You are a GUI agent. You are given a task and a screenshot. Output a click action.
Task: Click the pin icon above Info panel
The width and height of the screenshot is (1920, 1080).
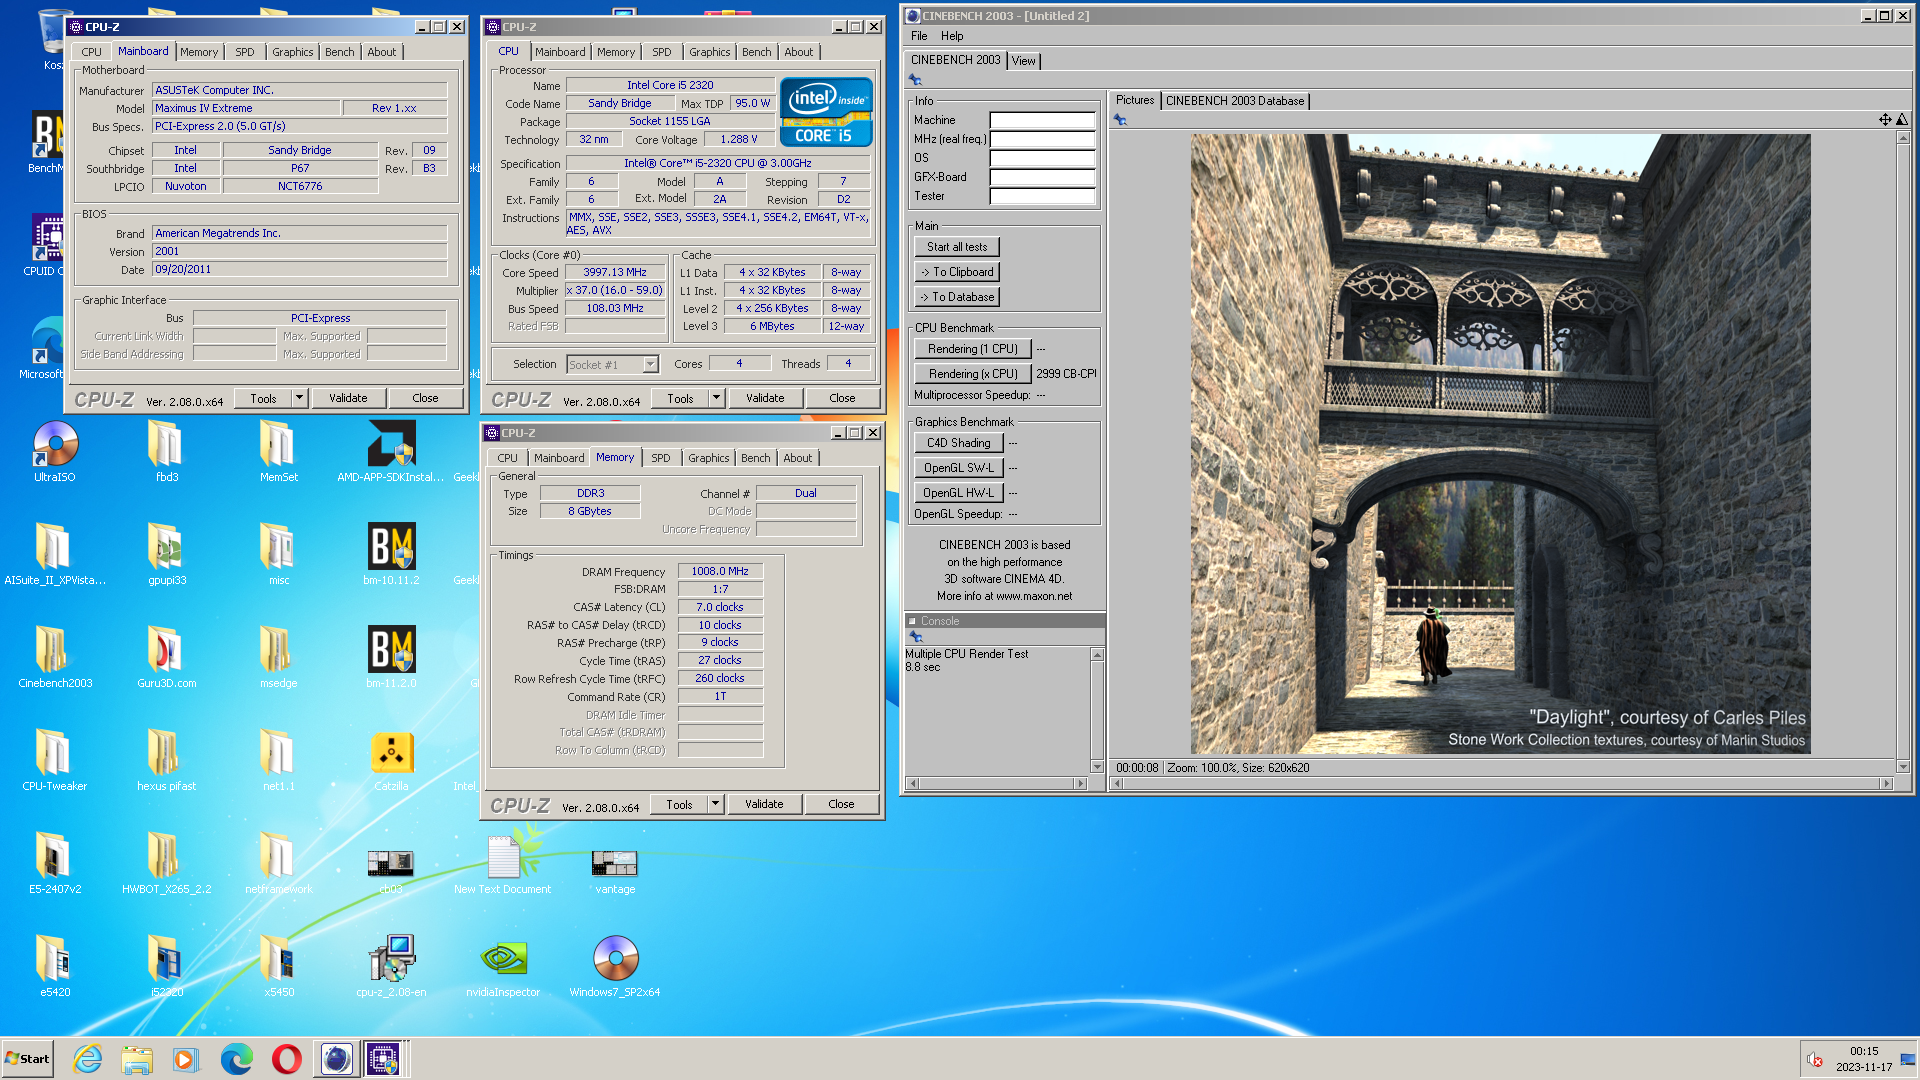(x=915, y=80)
